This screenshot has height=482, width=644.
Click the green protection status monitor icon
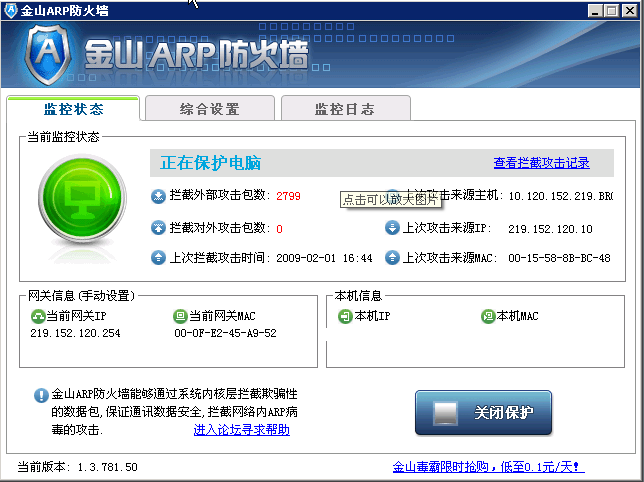(x=82, y=198)
